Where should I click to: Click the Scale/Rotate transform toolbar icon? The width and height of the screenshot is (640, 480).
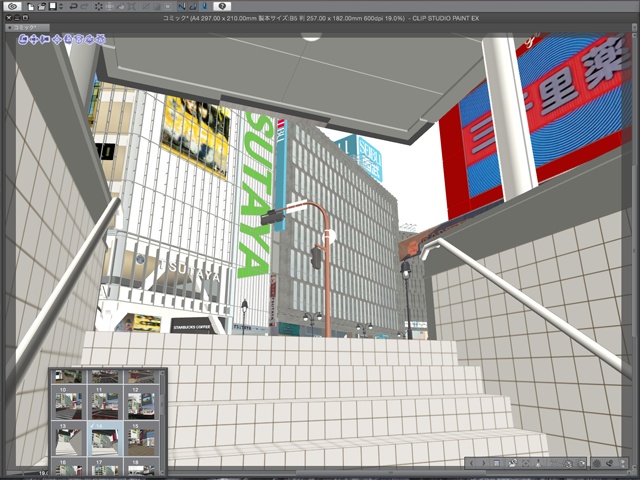pos(110,6)
